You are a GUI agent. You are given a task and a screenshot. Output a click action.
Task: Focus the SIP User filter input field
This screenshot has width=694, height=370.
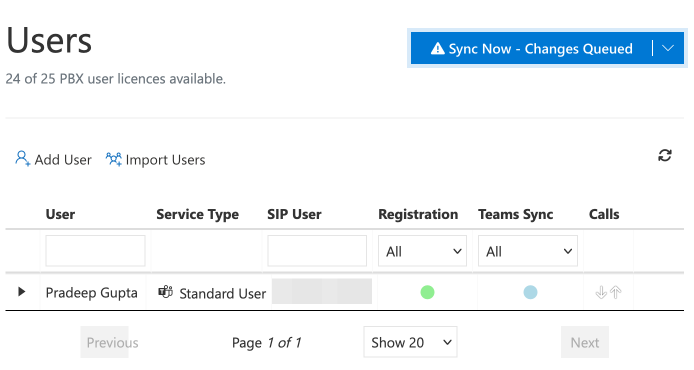pyautogui.click(x=317, y=251)
